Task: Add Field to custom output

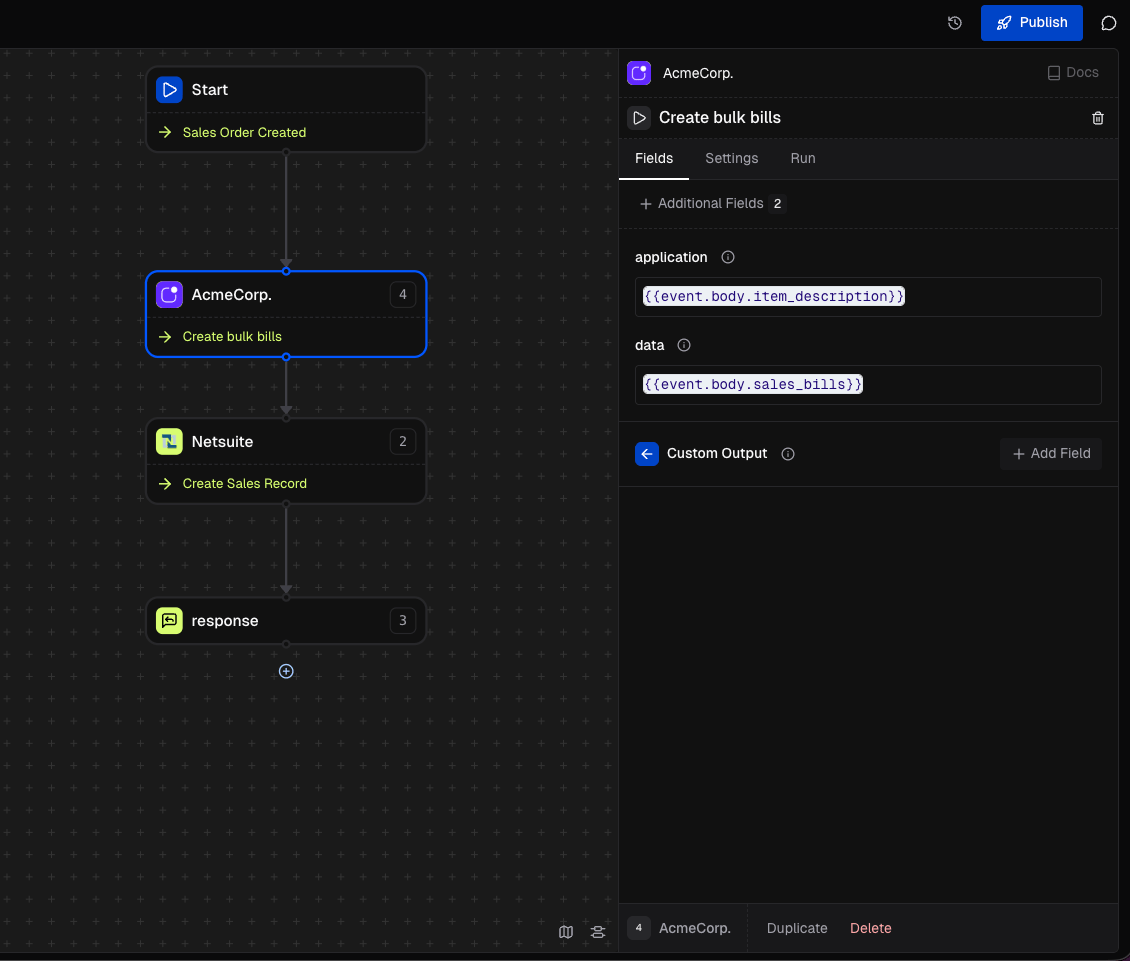Action: click(1051, 454)
